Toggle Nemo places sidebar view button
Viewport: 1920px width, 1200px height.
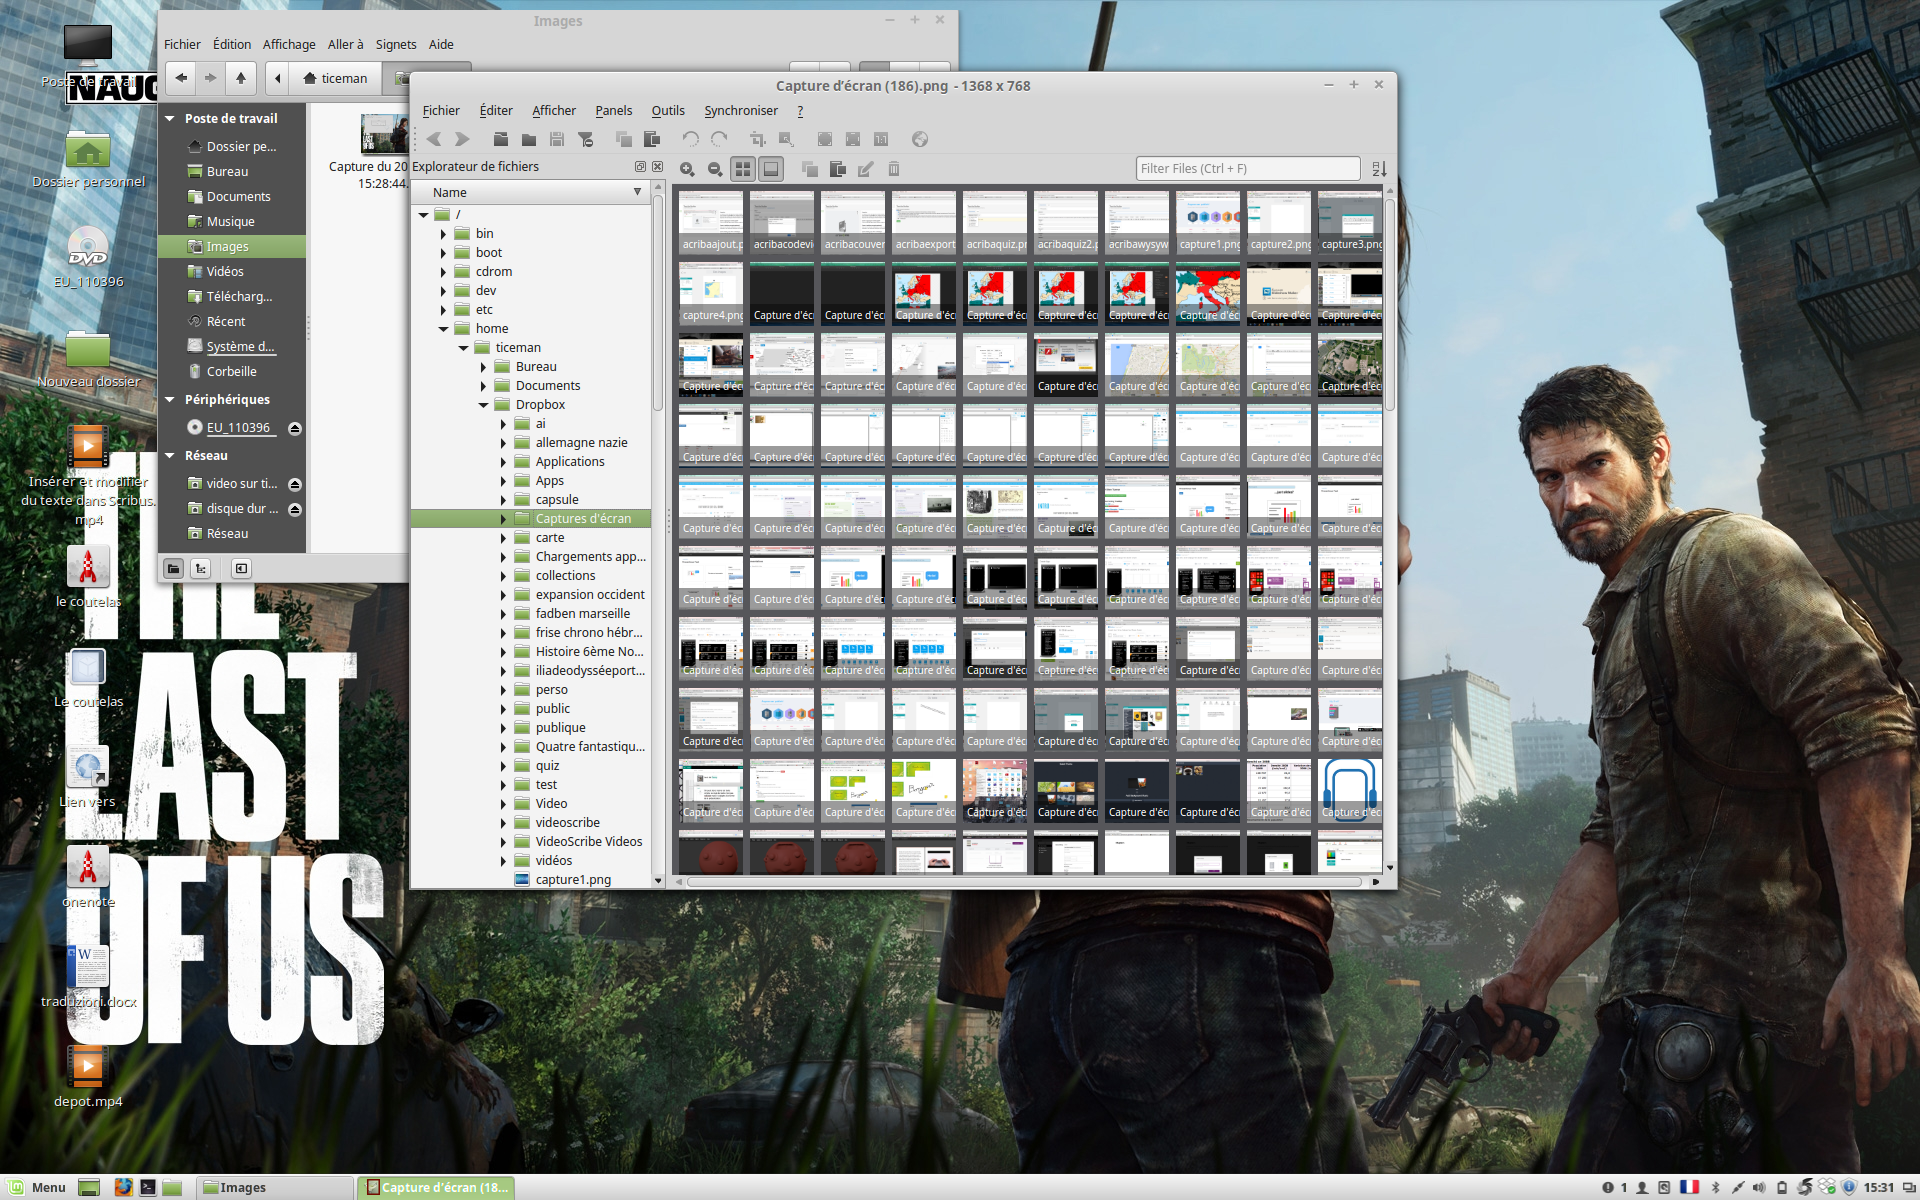174,568
